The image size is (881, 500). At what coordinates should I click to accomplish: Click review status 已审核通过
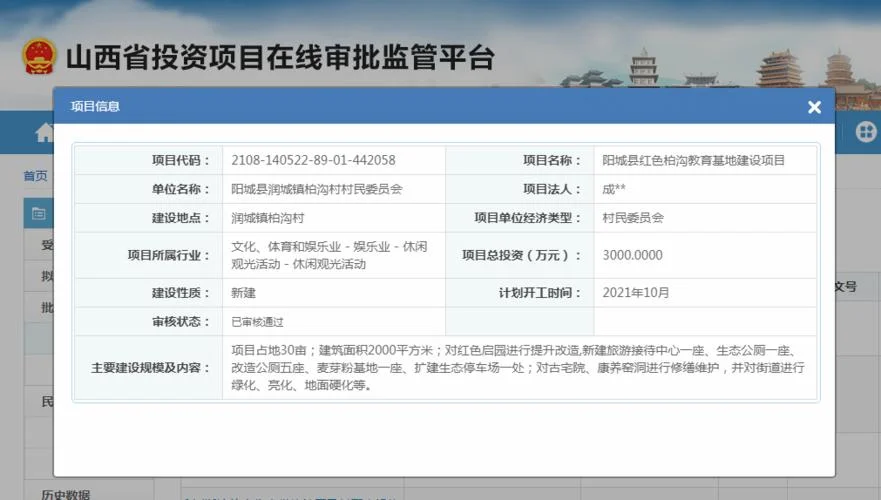(x=257, y=322)
